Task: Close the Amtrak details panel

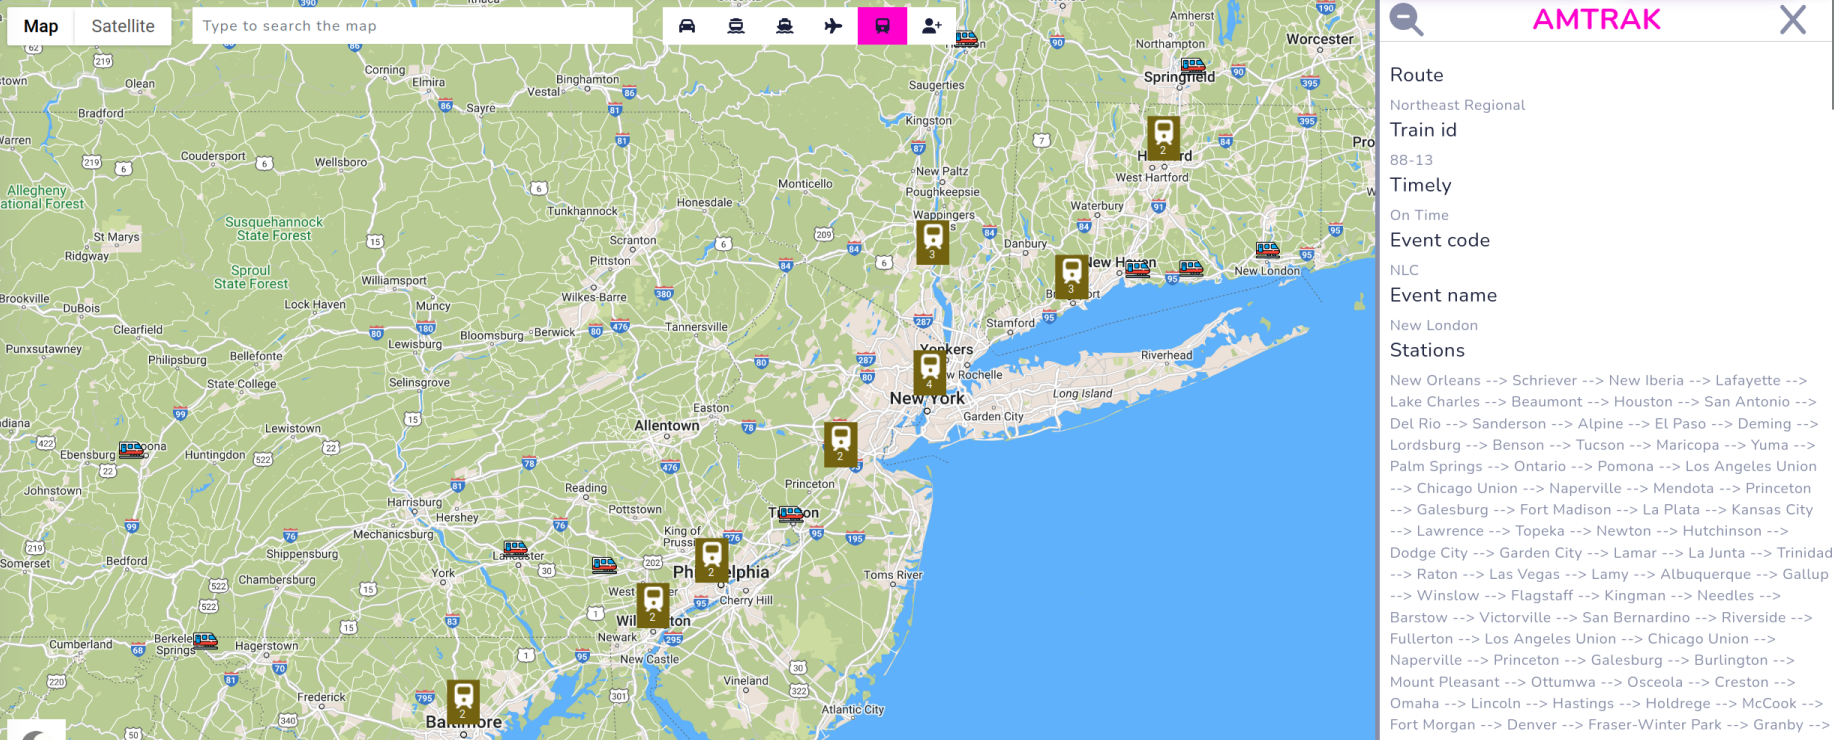Action: pyautogui.click(x=1793, y=19)
